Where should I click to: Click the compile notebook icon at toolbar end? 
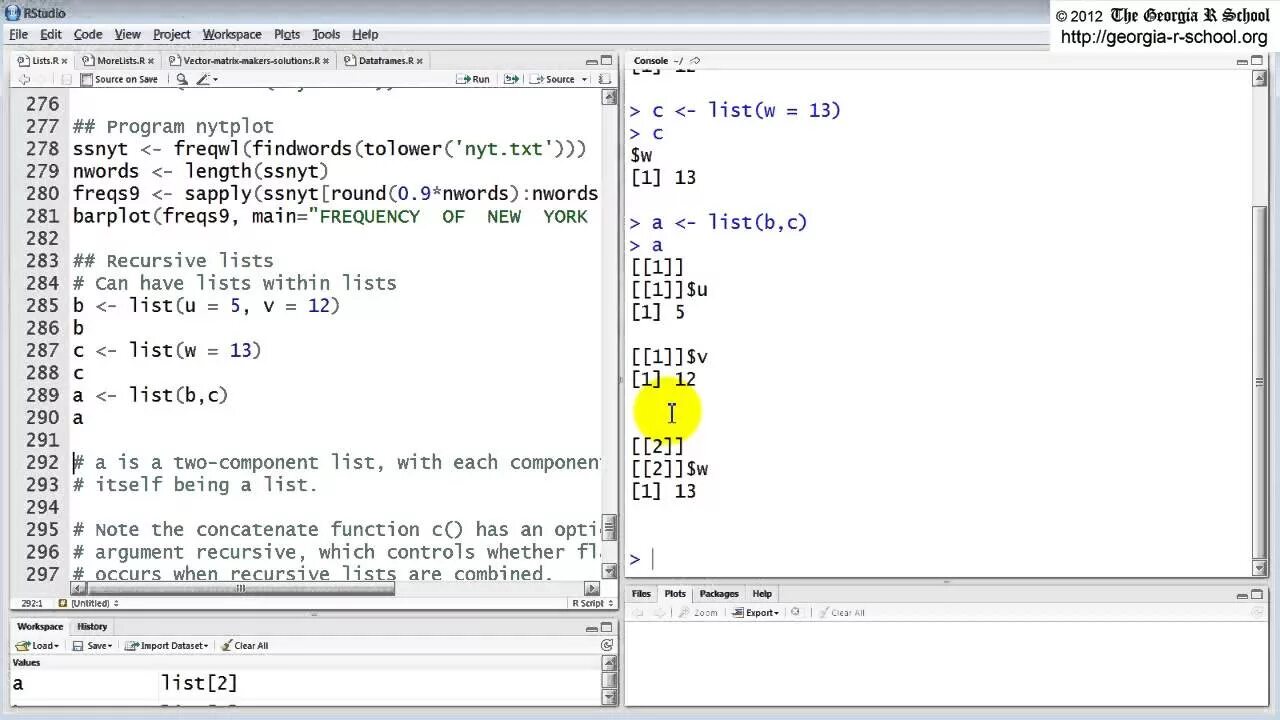click(605, 79)
